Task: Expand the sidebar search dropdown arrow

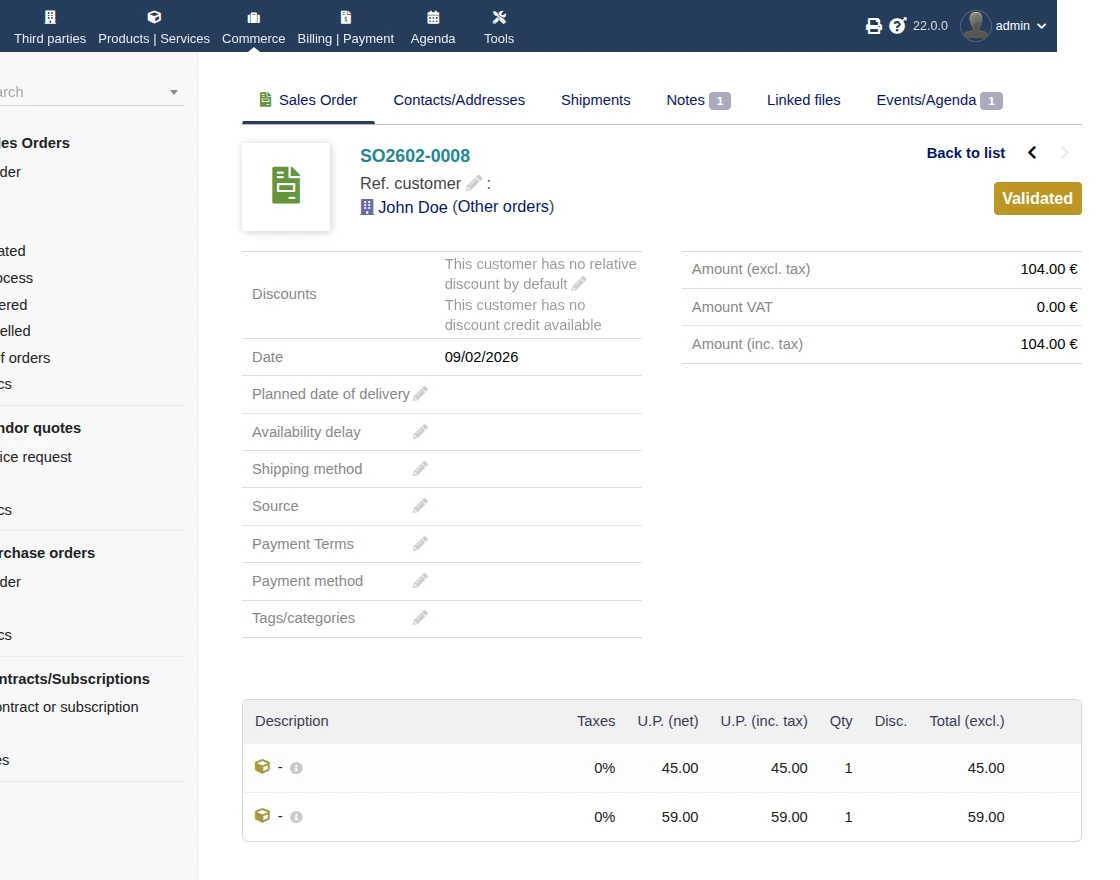Action: (x=174, y=92)
